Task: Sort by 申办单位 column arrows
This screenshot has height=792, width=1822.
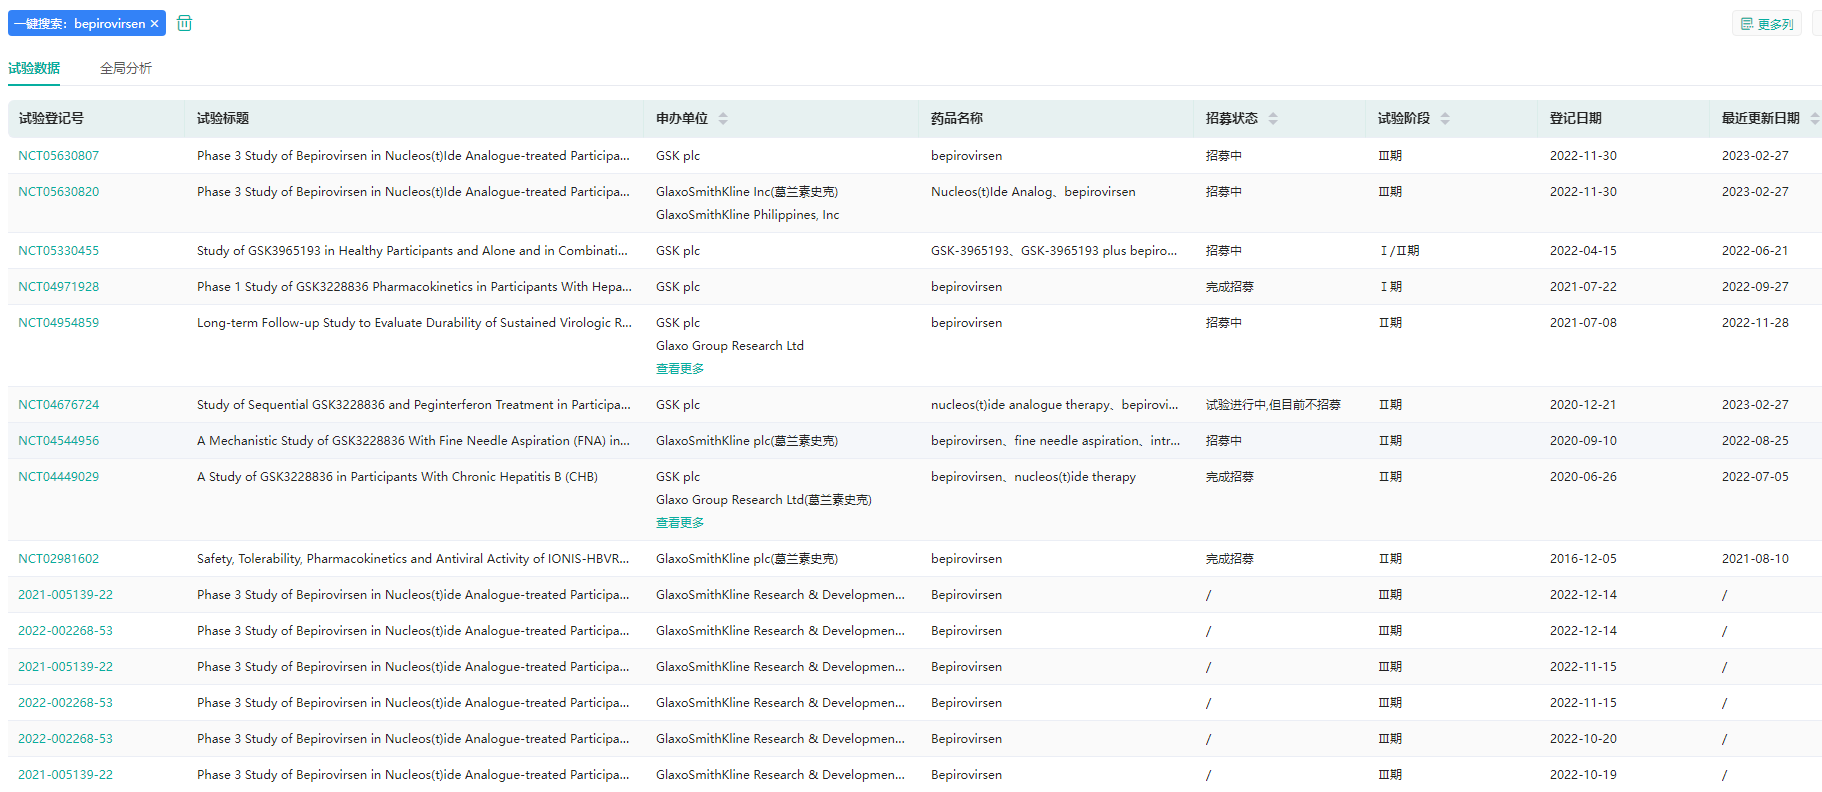Action: pos(723,118)
